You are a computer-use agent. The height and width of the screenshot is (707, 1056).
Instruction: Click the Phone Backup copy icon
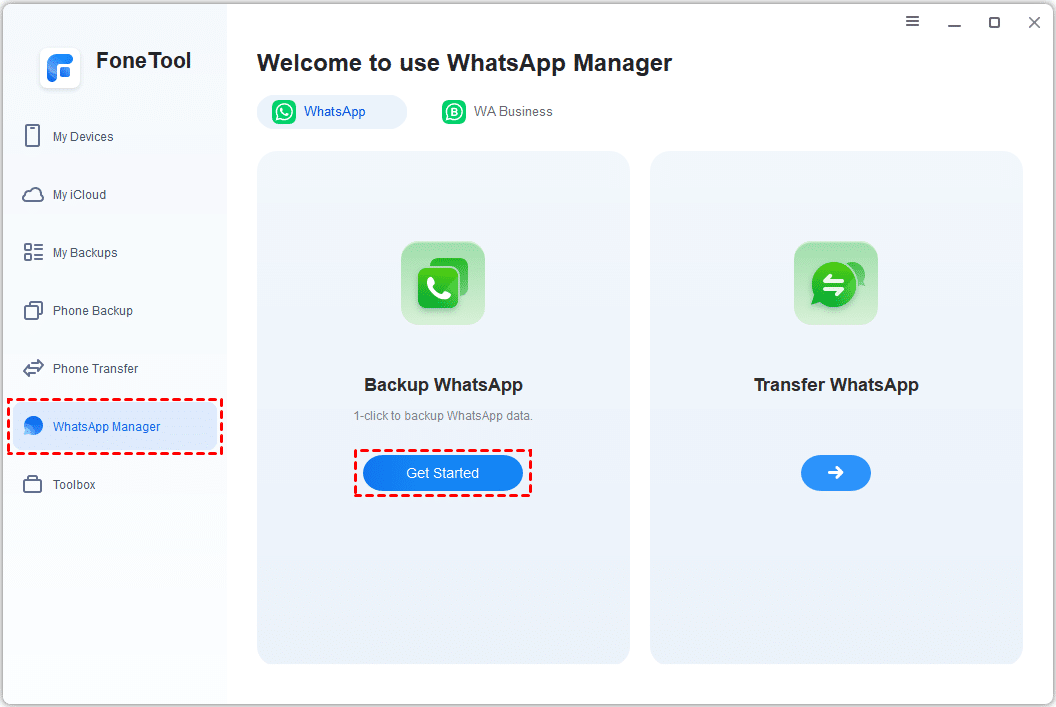click(33, 310)
